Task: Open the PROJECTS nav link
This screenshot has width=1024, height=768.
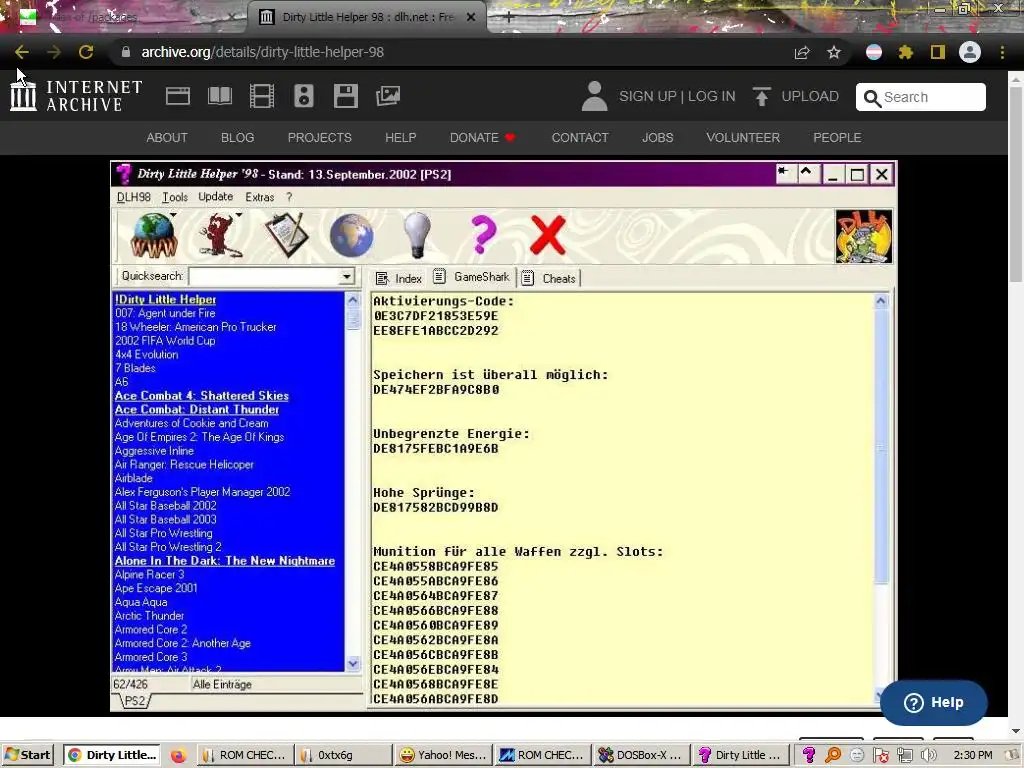Action: pos(319,138)
